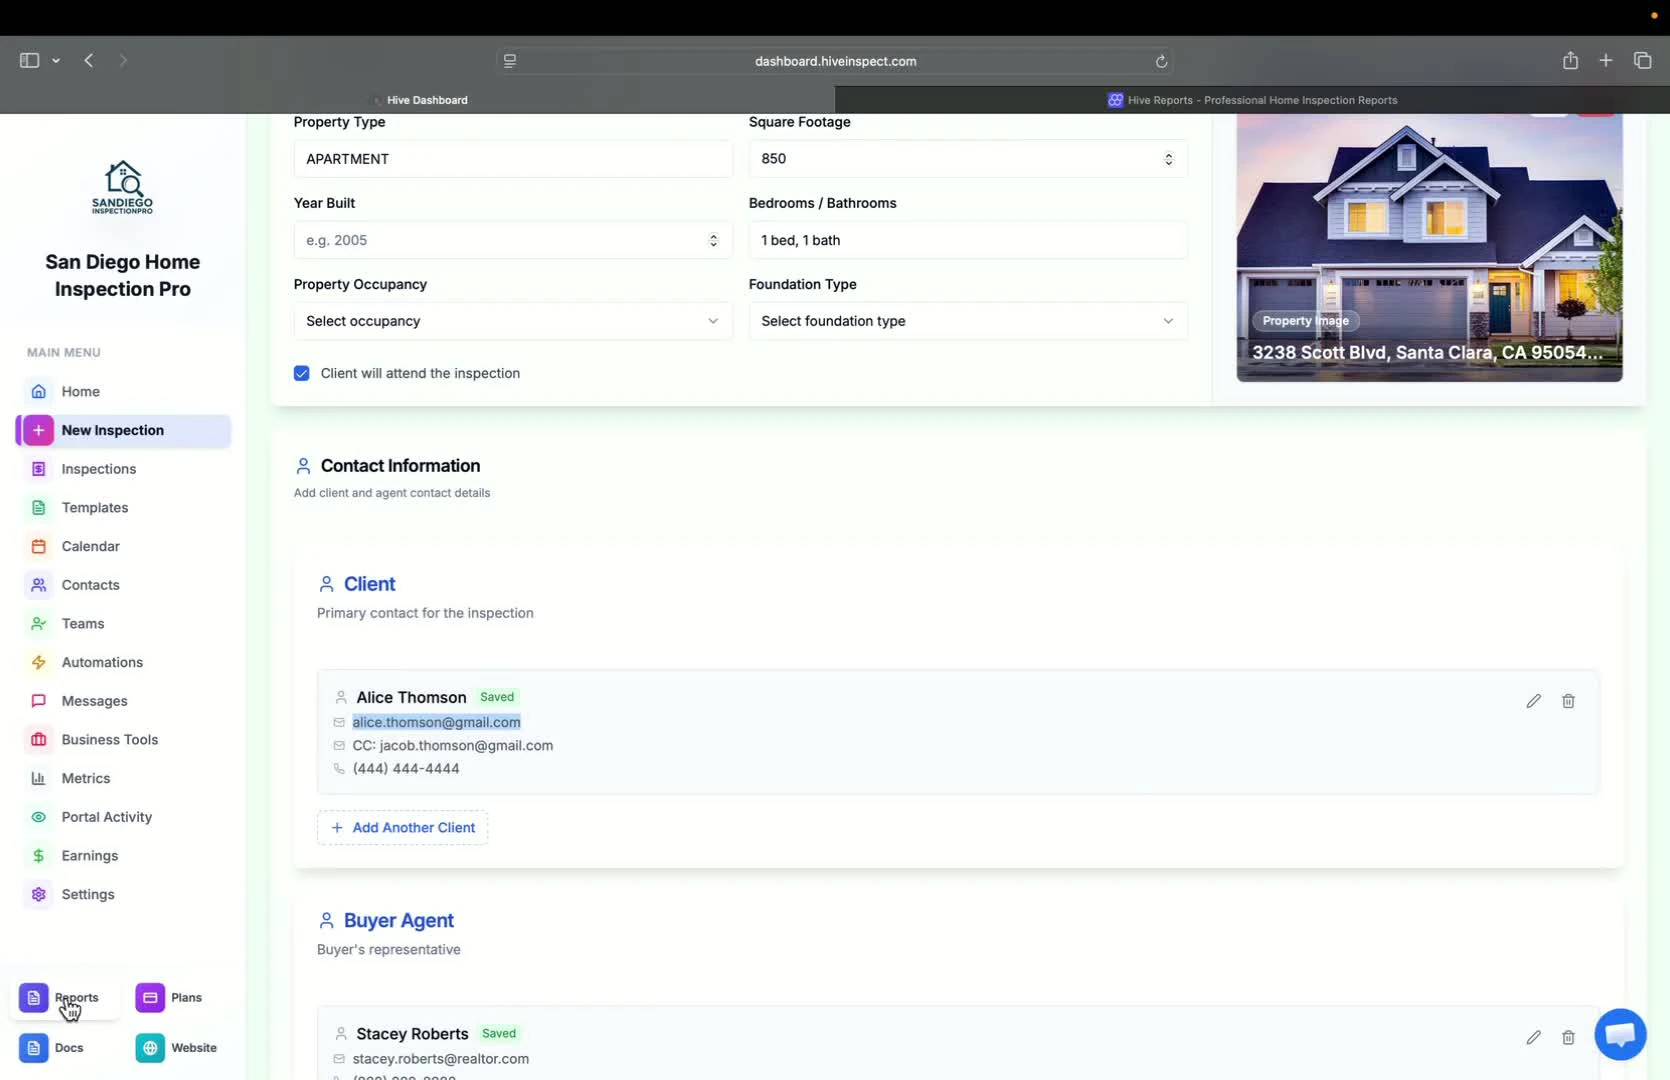Open Business Tools from the sidebar
Viewport: 1670px width, 1080px height.
[109, 739]
